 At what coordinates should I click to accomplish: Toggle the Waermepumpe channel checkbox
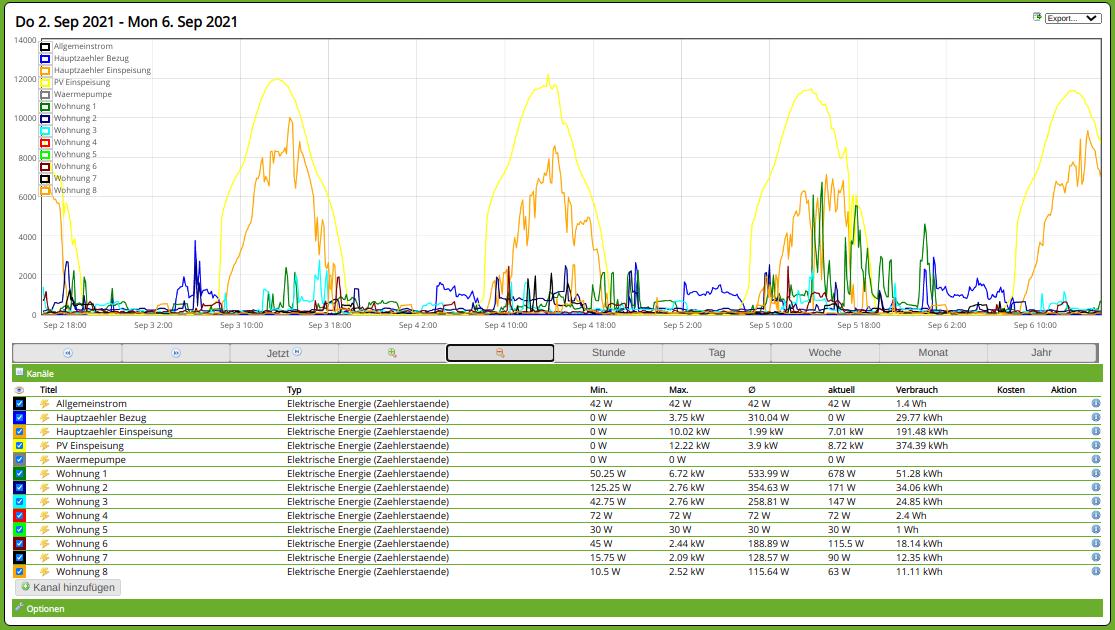pyautogui.click(x=19, y=459)
